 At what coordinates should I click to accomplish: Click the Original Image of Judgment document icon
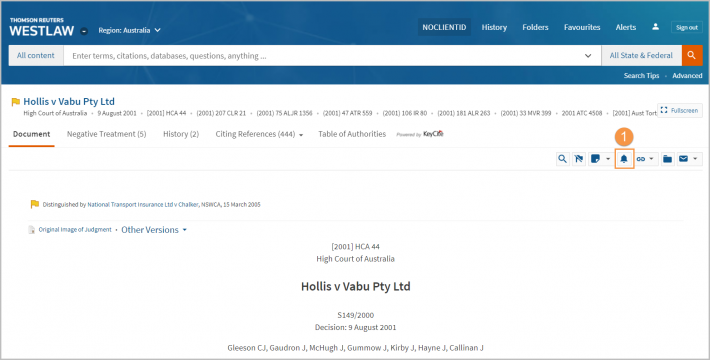point(32,230)
